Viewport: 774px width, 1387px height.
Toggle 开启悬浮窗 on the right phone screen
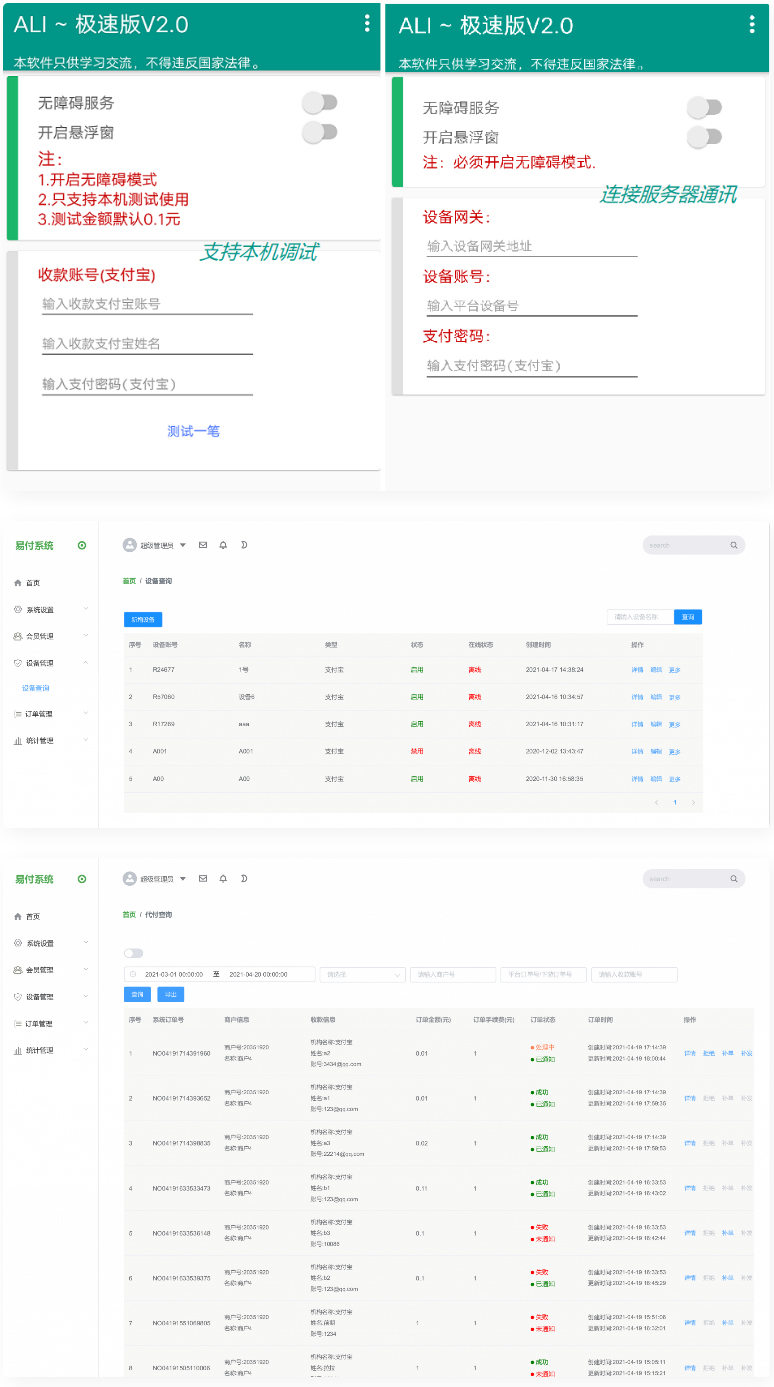704,137
